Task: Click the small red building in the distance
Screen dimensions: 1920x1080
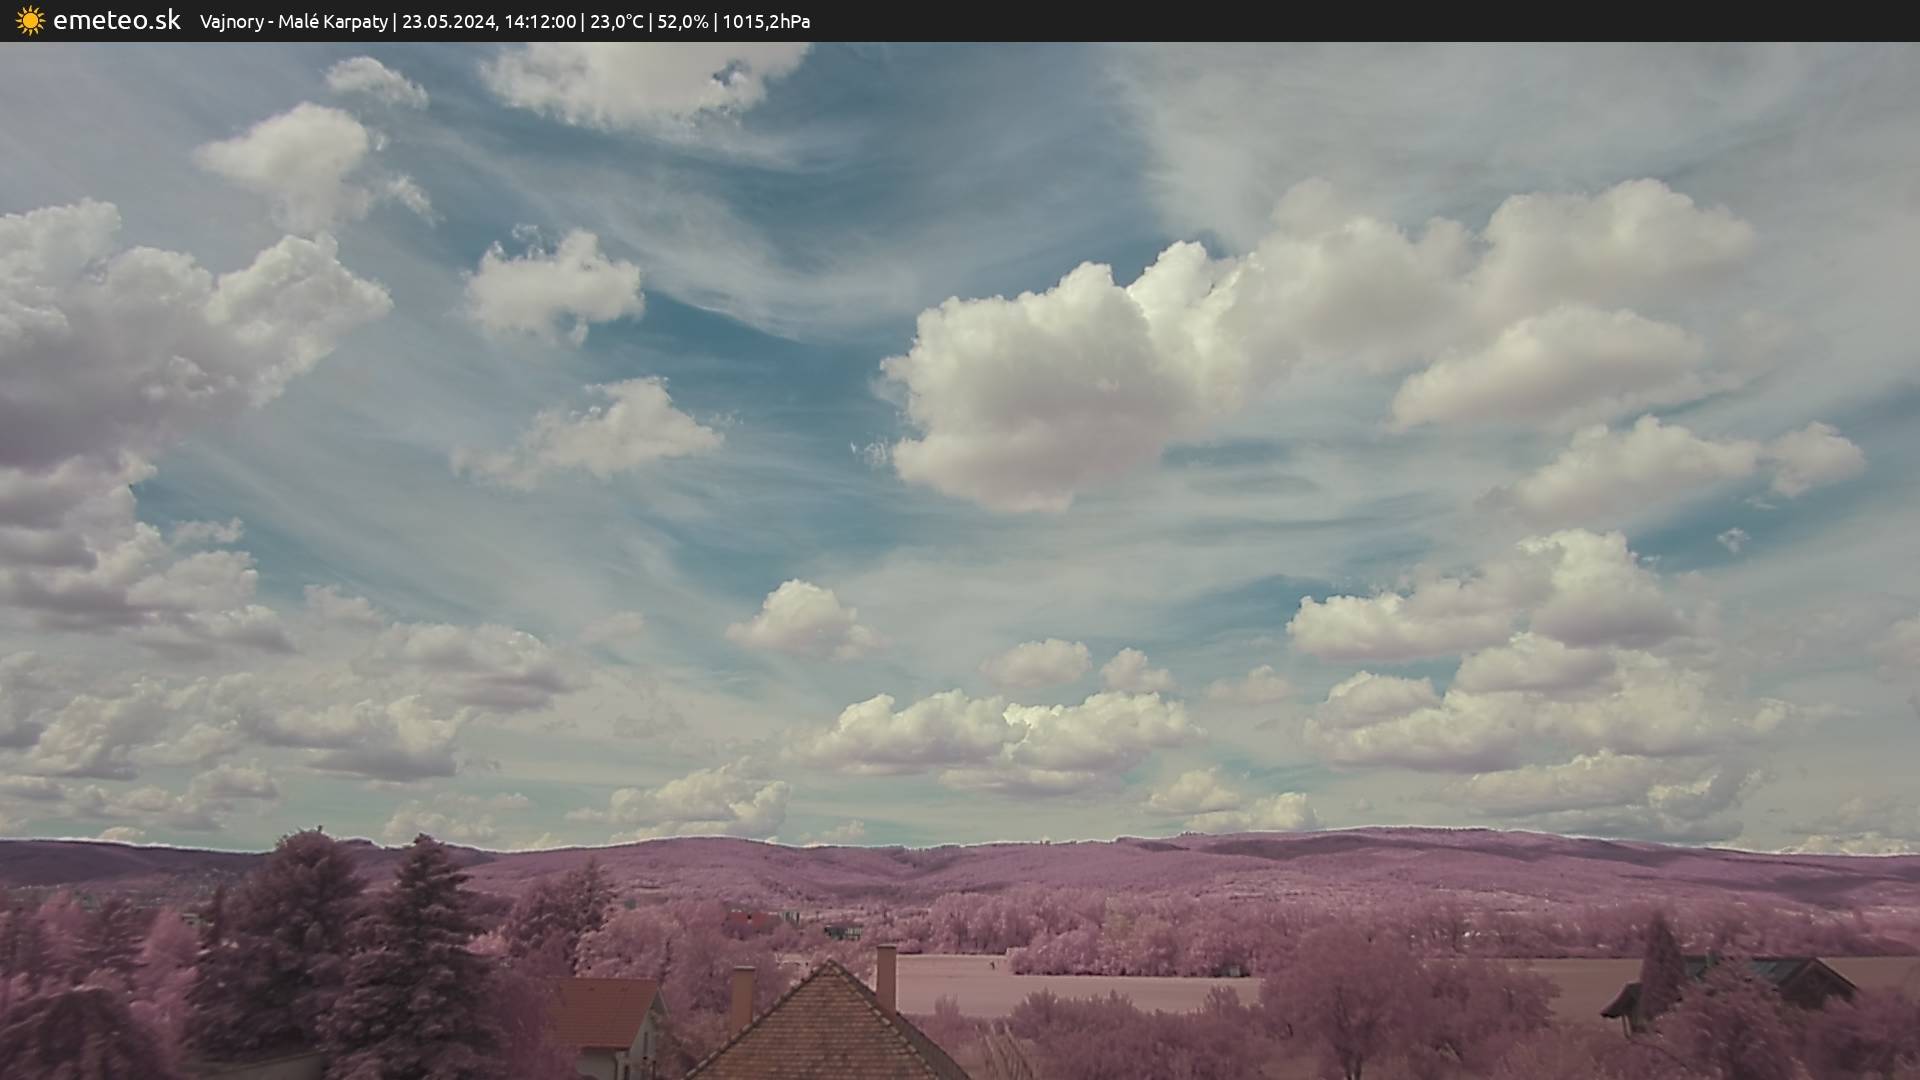Action: coord(750,920)
